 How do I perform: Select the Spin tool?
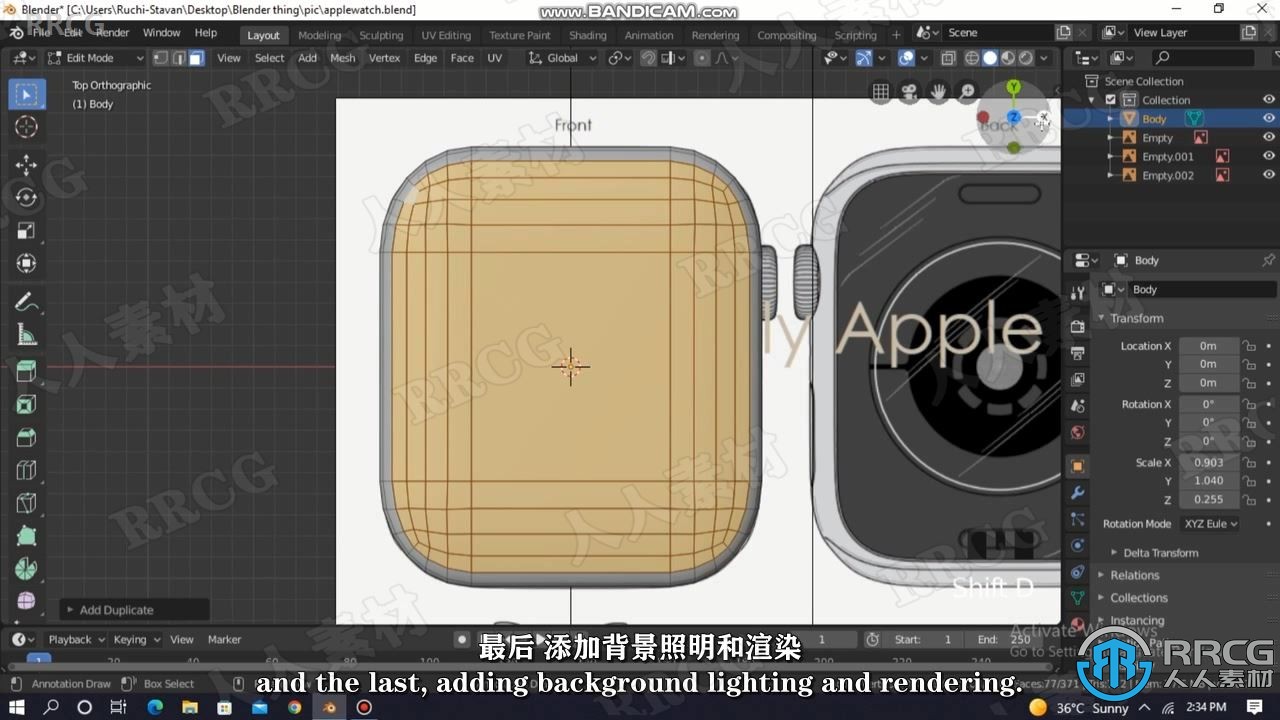(26, 569)
